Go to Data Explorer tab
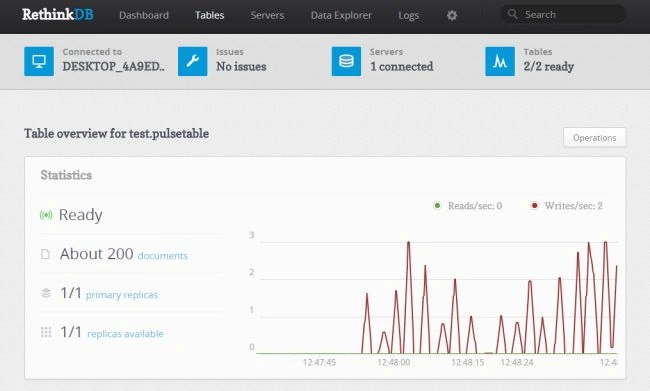 tap(341, 15)
